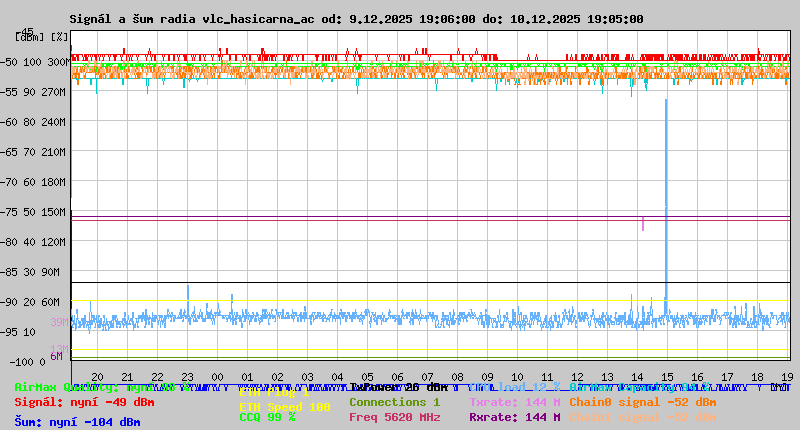Viewport: 800px width, 430px height.
Task: Click the '15' hour label on x-axis
Action: (x=667, y=377)
